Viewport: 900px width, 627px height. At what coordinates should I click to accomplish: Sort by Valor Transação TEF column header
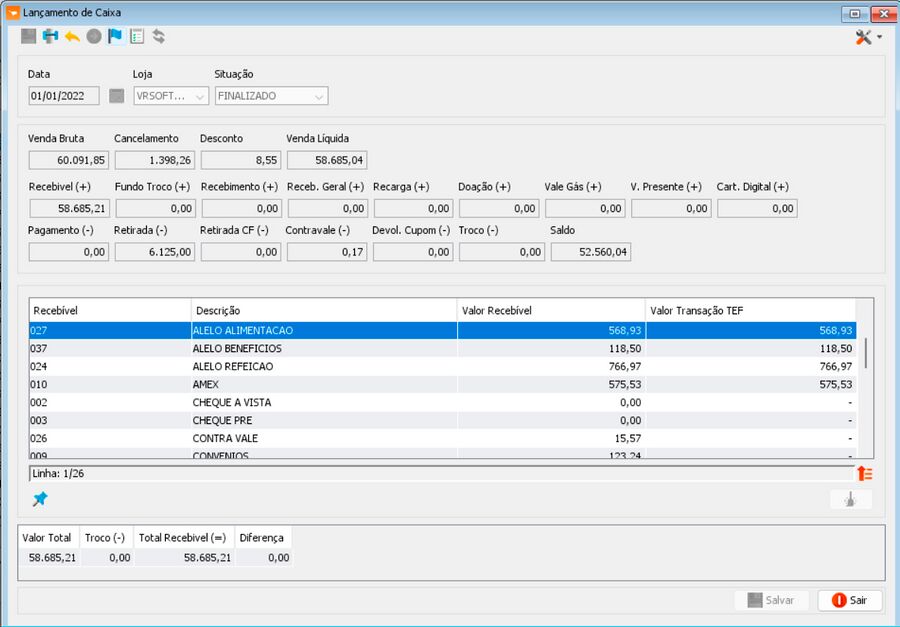coord(750,311)
